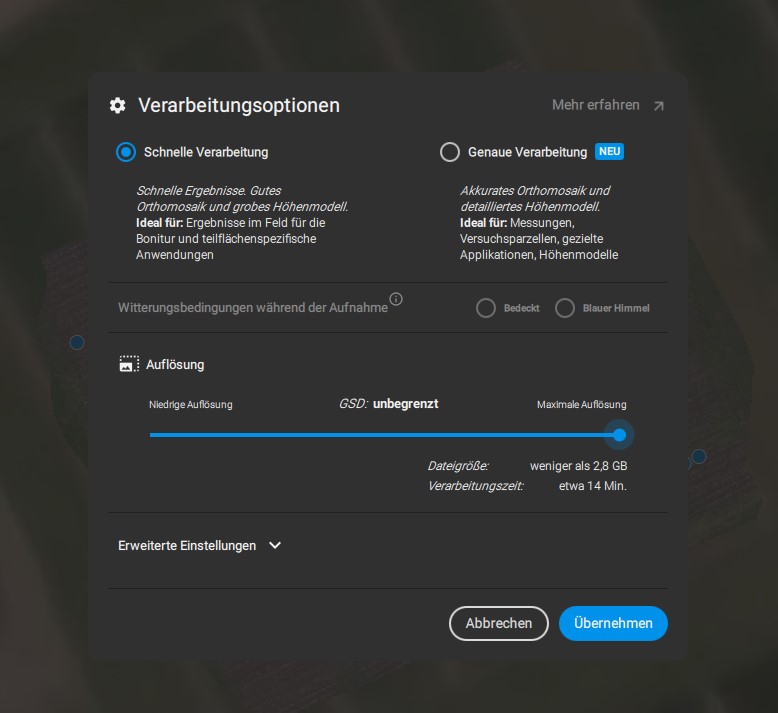778x713 pixels.
Task: Click the info icon after Witterungsbedingungen label
Action: 396,299
